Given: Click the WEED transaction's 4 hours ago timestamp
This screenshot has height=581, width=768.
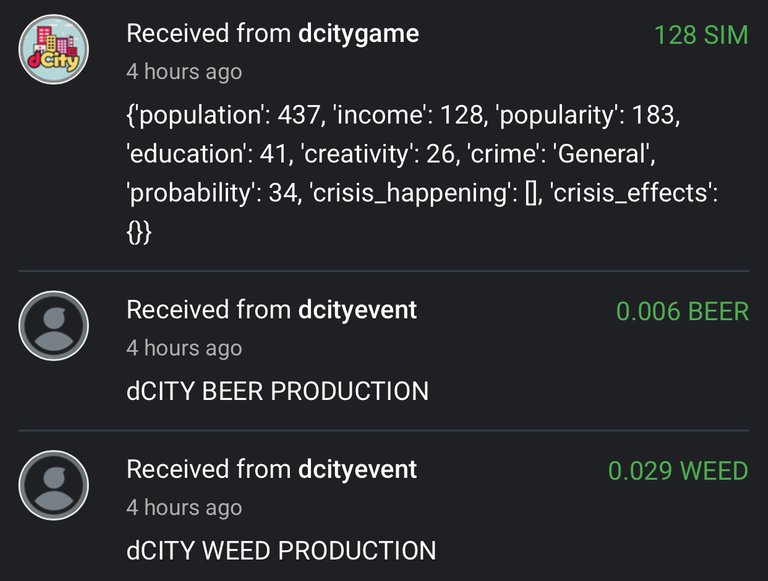Looking at the screenshot, I should click(x=184, y=508).
